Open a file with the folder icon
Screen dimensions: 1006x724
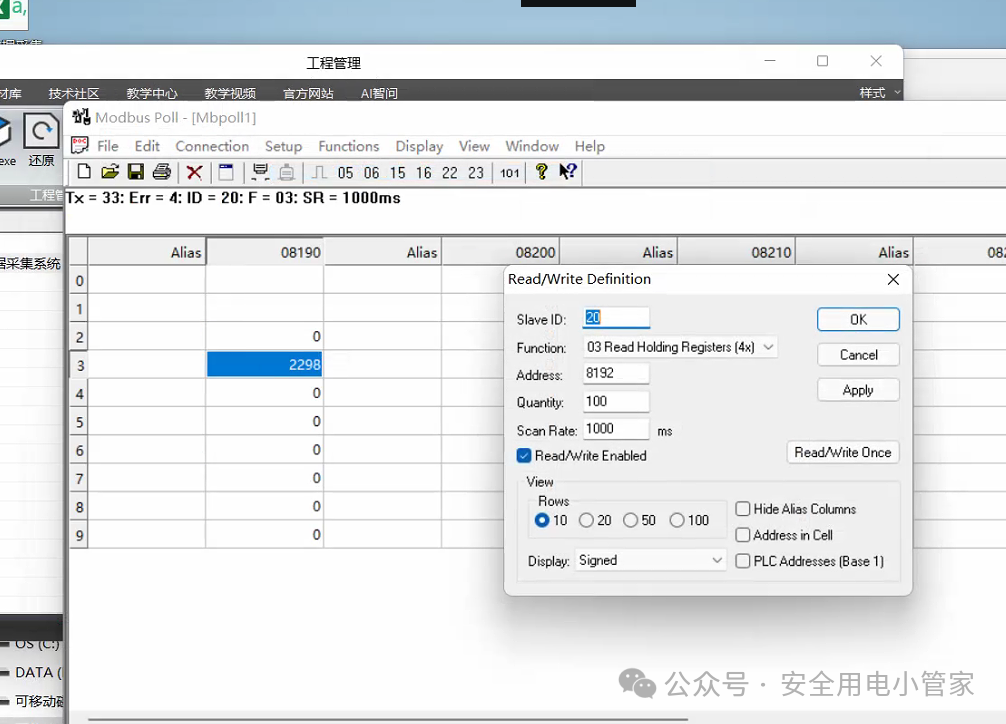pyautogui.click(x=110, y=172)
